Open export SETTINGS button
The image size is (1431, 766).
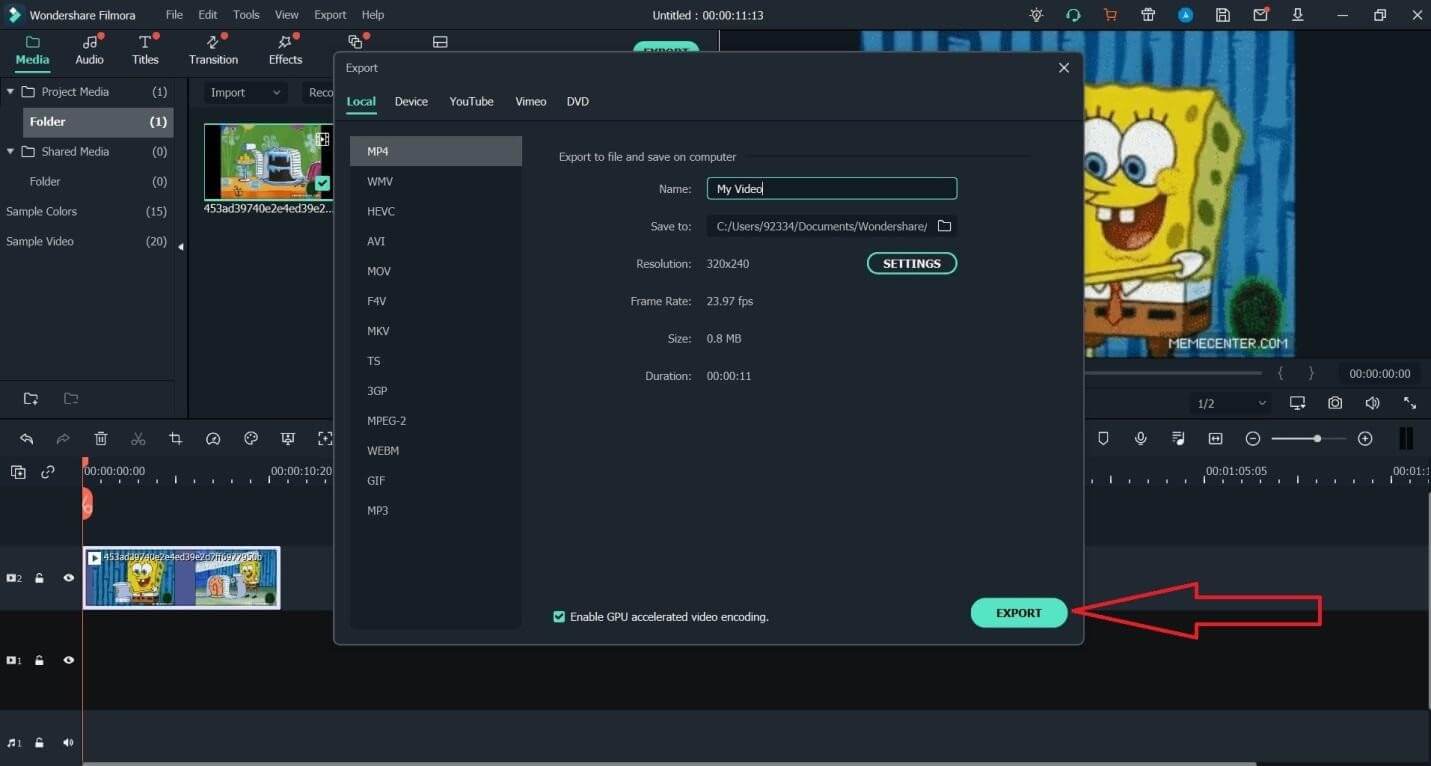[x=912, y=264]
